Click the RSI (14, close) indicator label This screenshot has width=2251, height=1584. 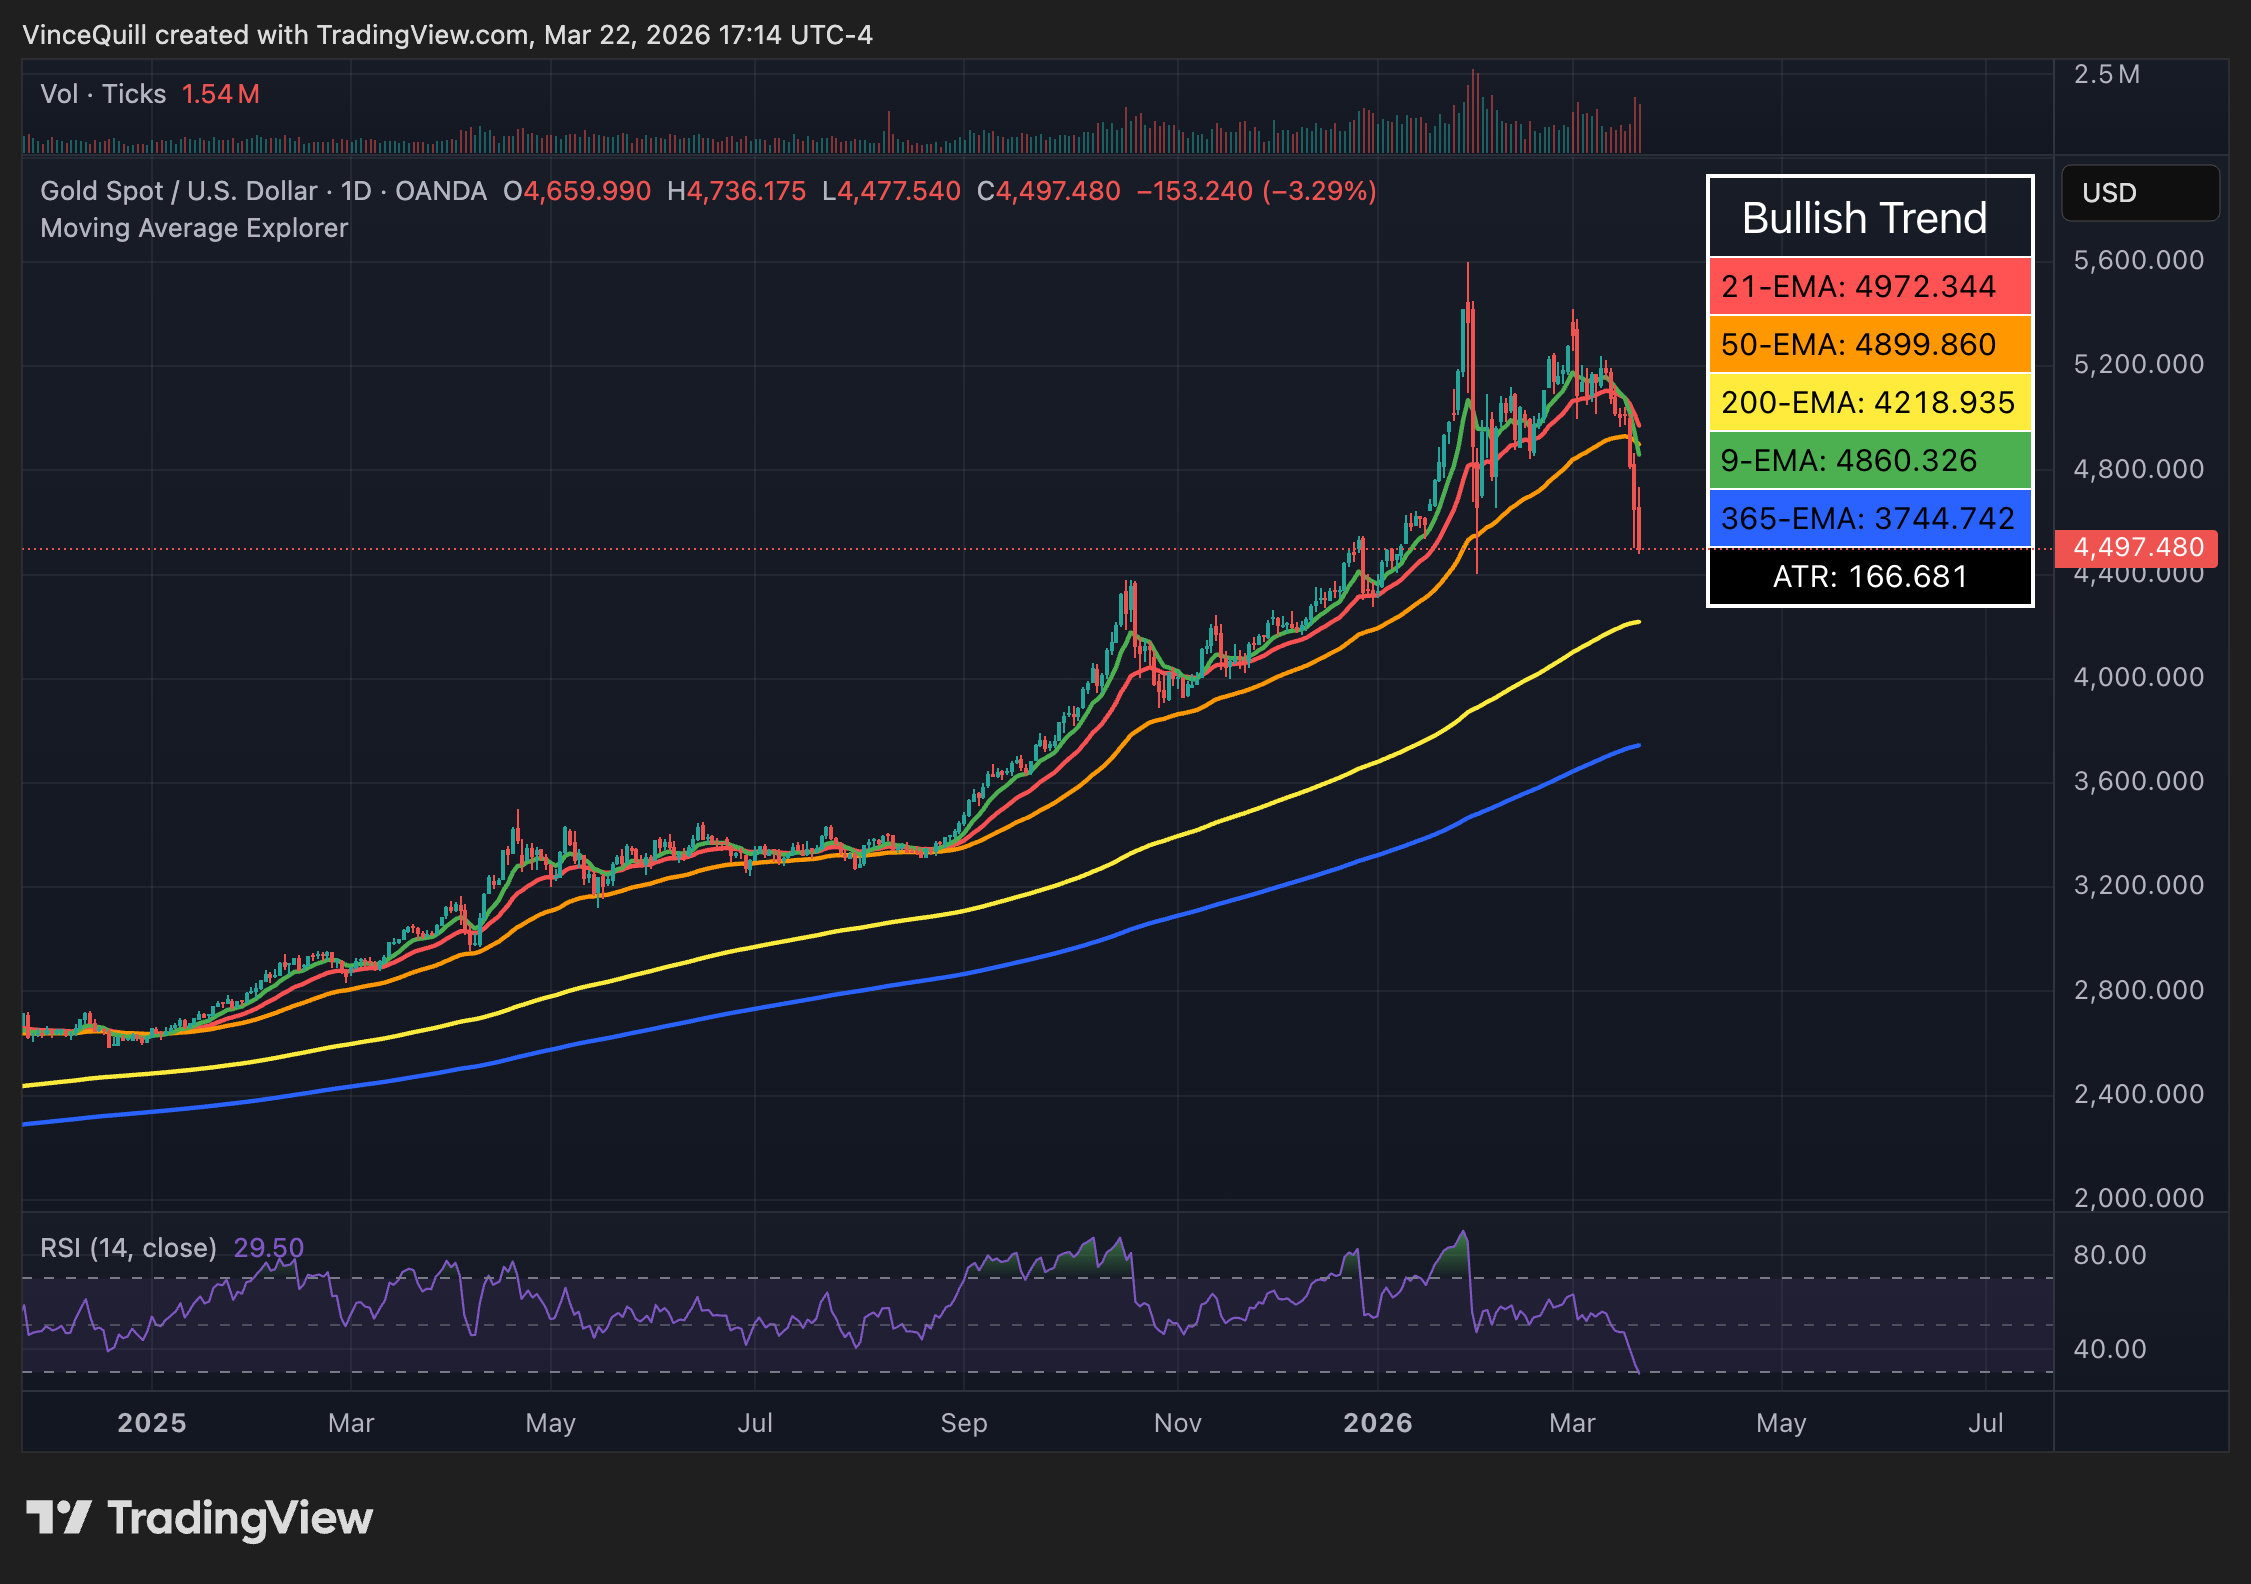(x=130, y=1247)
